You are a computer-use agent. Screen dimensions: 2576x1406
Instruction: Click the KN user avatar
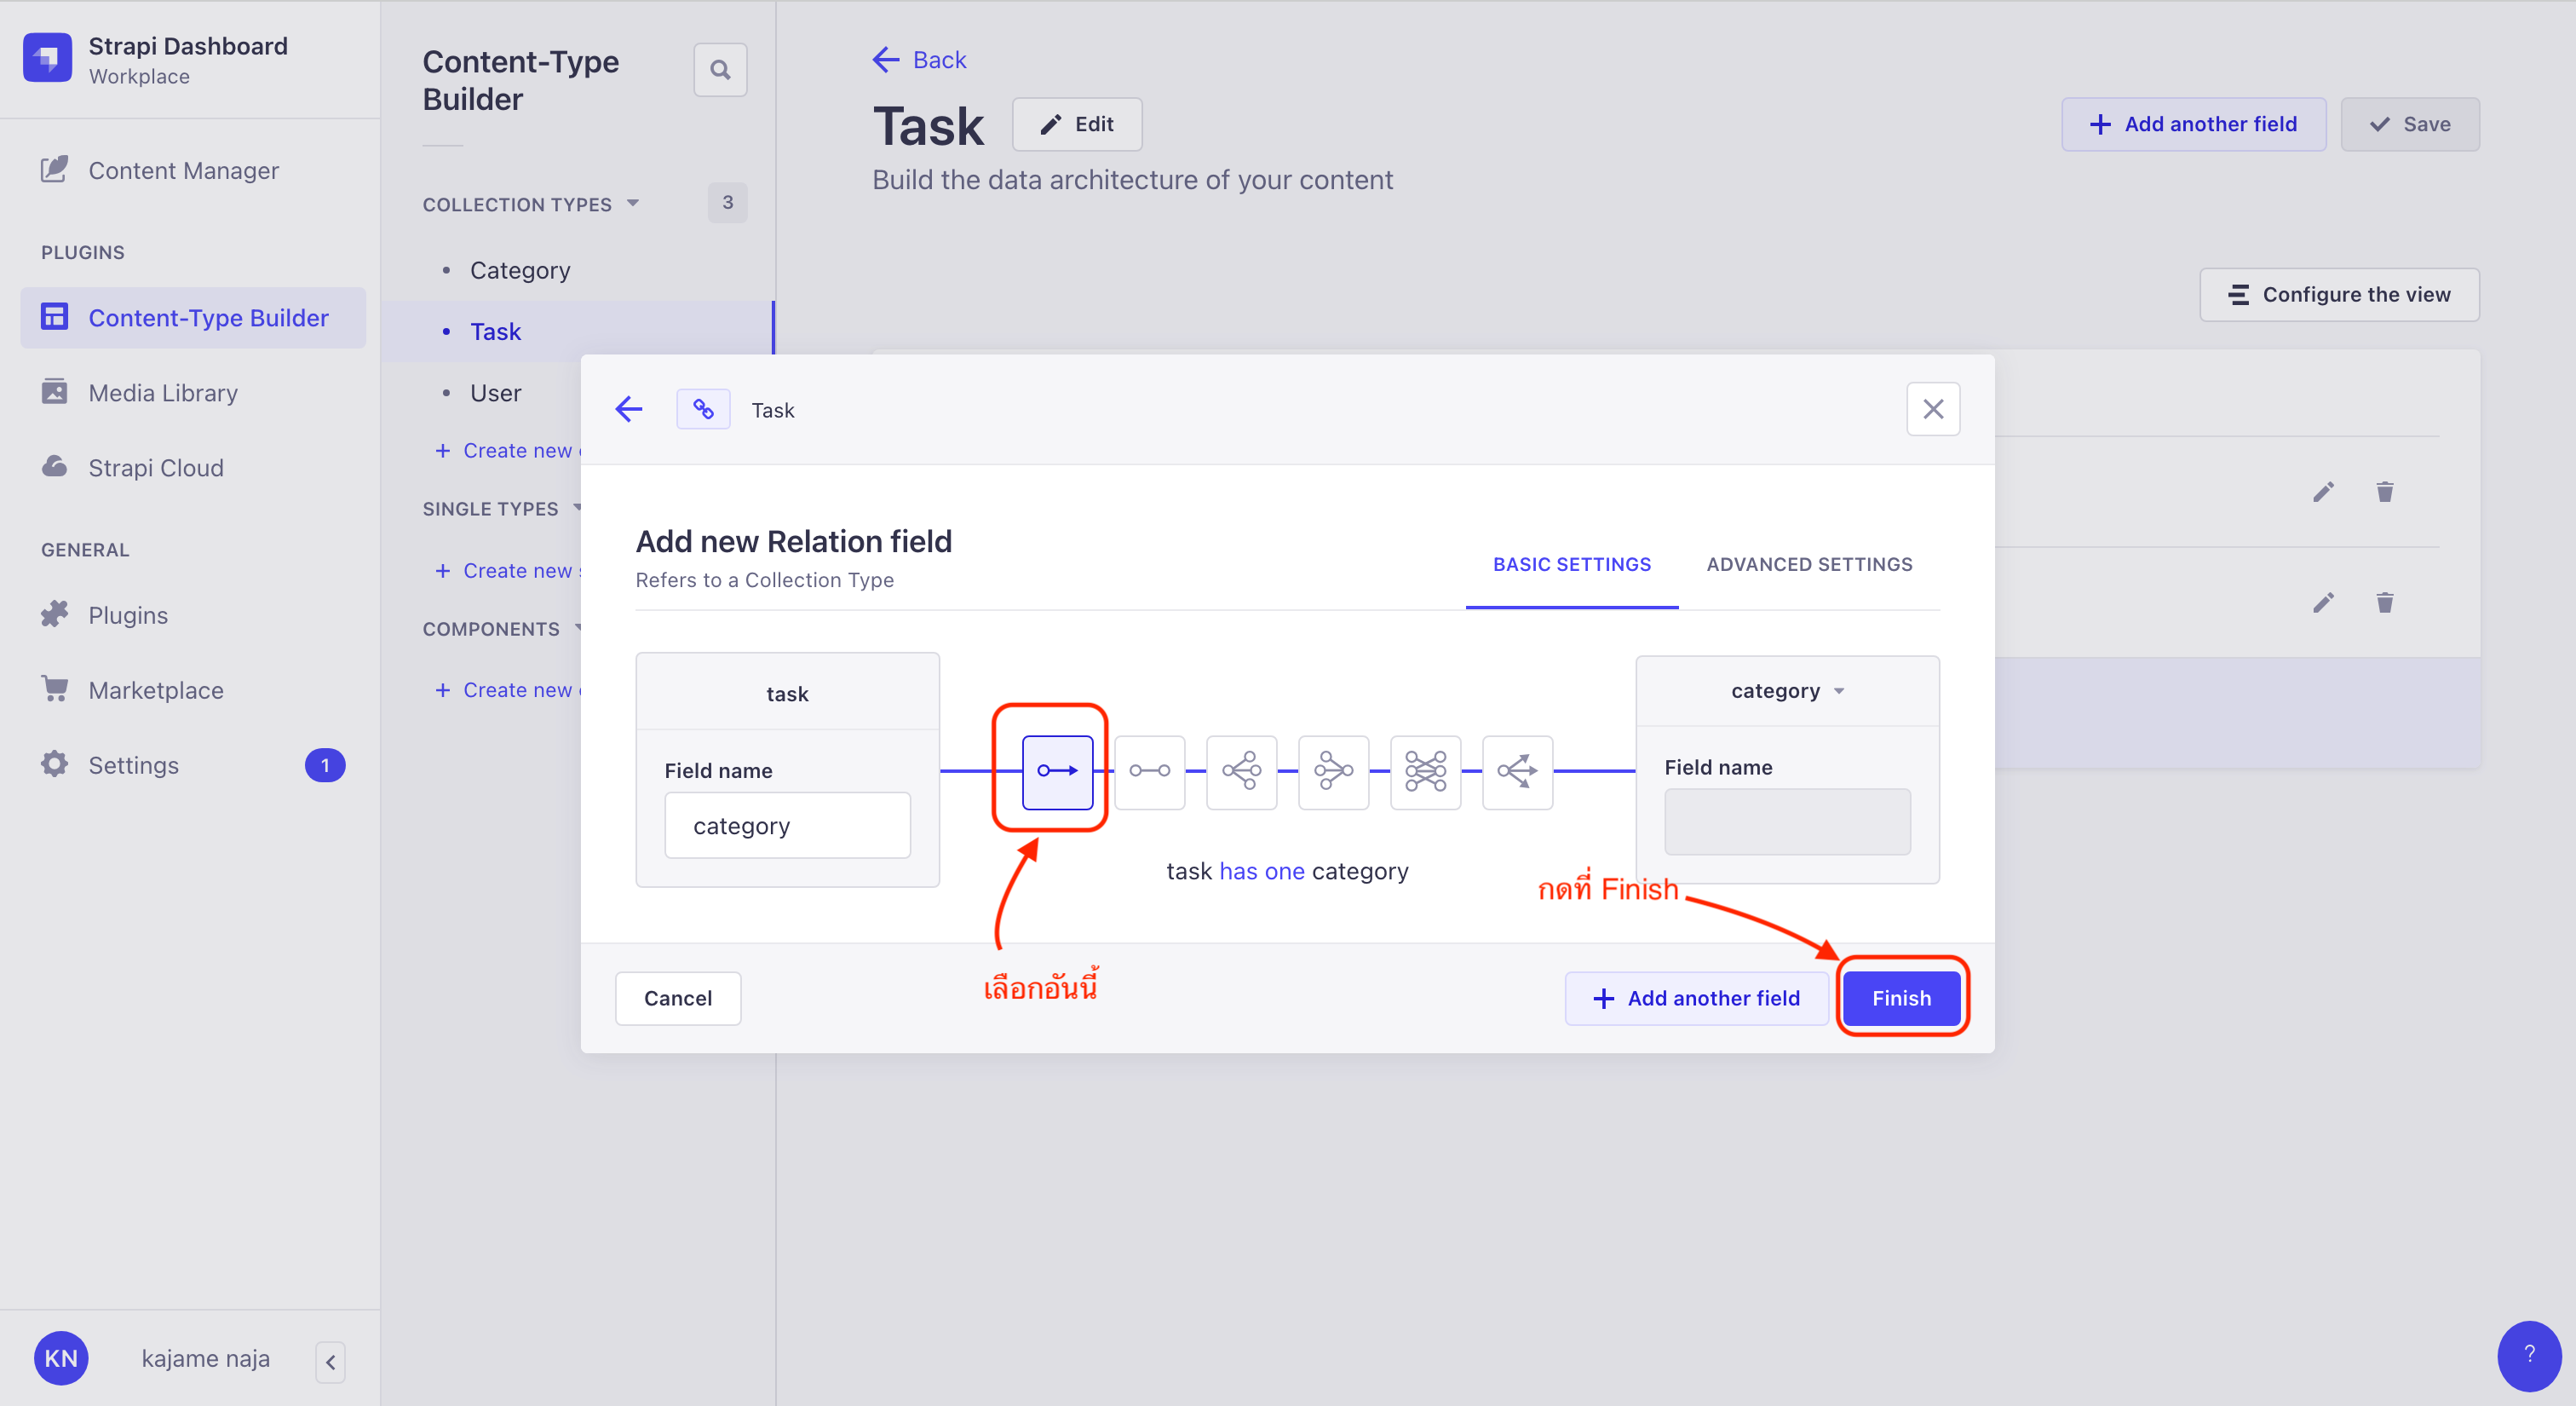tap(61, 1358)
